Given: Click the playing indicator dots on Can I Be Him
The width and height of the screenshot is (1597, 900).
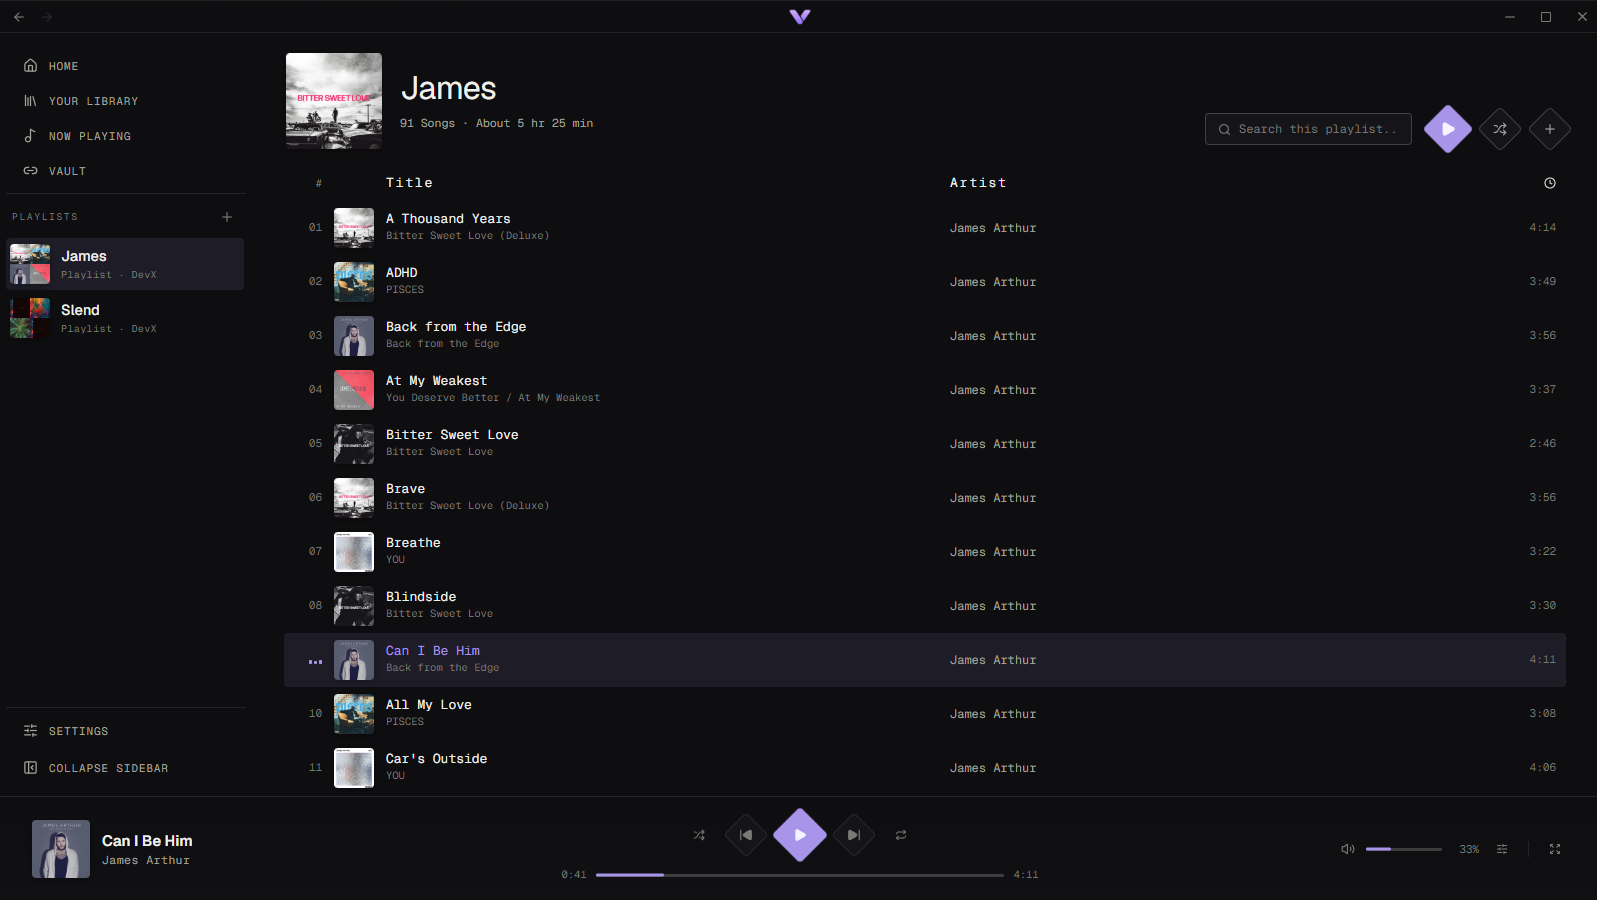Looking at the screenshot, I should pyautogui.click(x=315, y=662).
